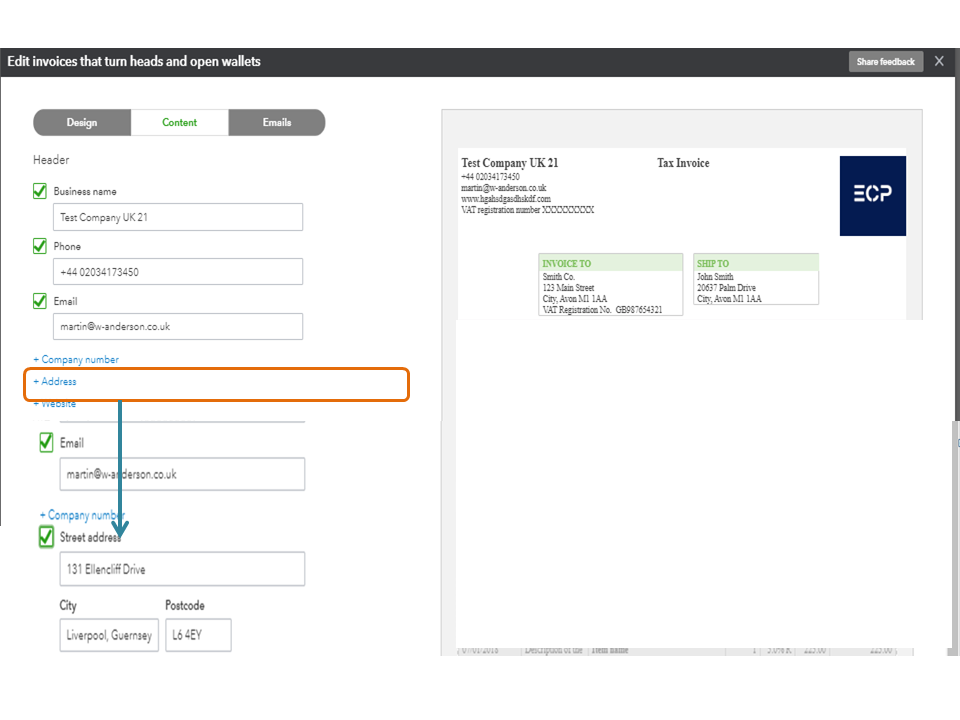960x720 pixels.
Task: Edit the Business name field Test Company UK 21
Action: 178,217
